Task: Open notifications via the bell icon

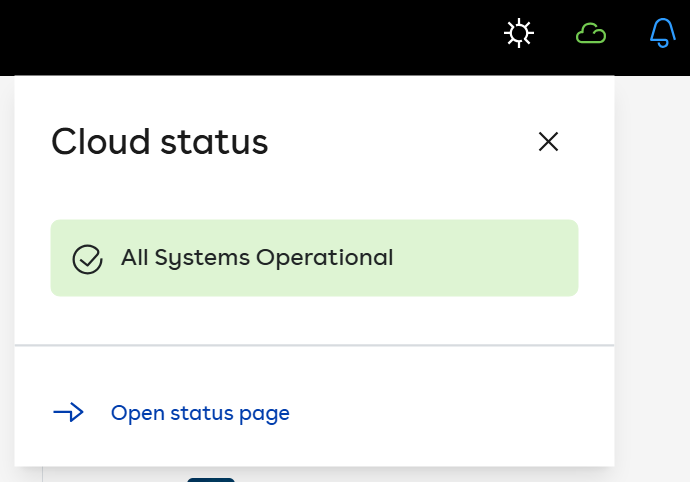Action: (x=663, y=34)
